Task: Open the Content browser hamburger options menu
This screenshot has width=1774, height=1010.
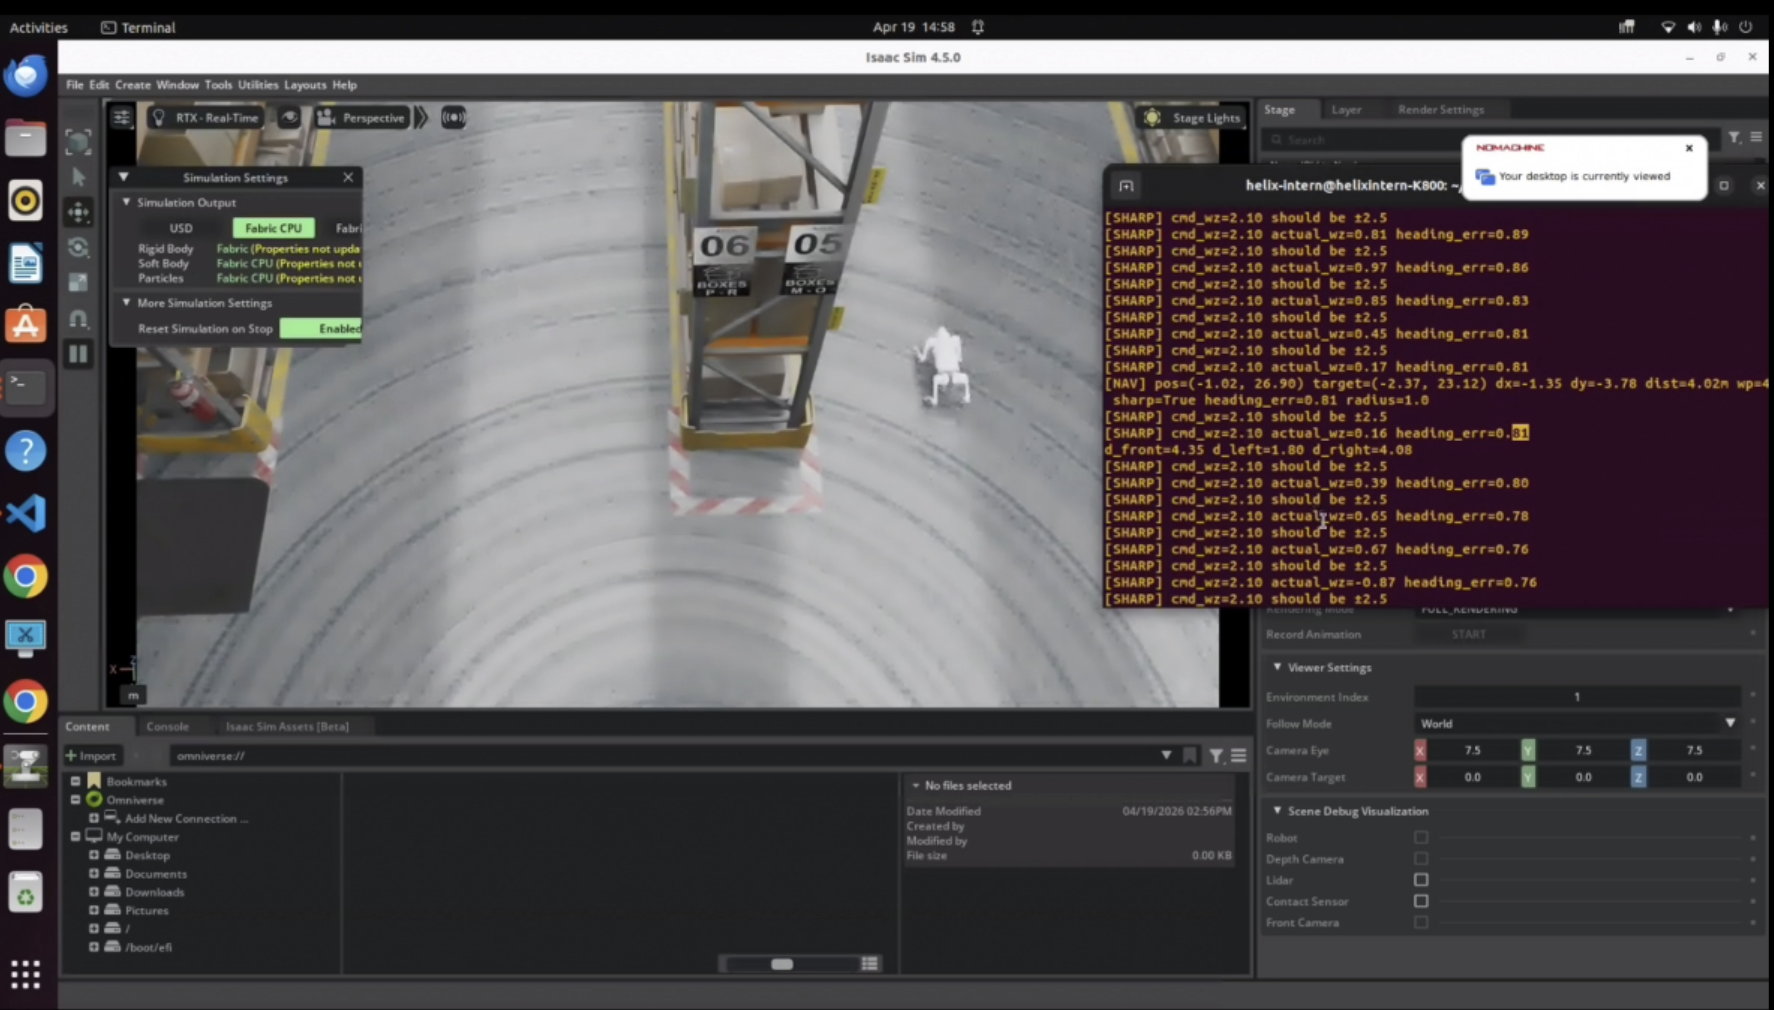Action: pos(1238,756)
